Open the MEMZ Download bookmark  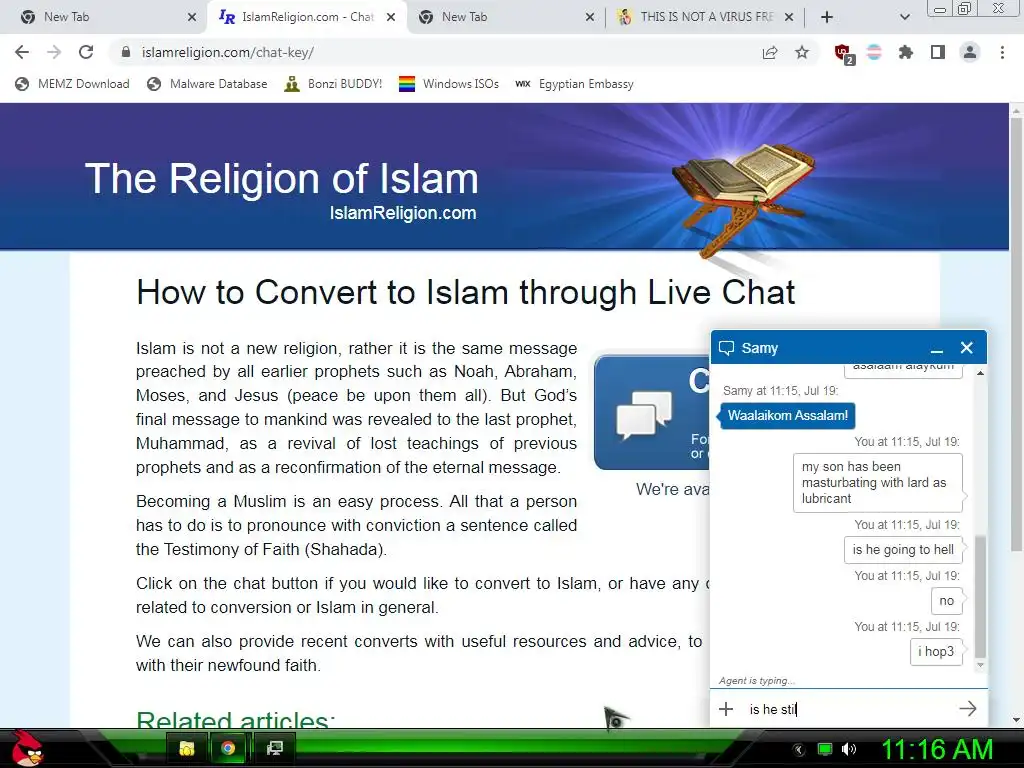pos(72,84)
